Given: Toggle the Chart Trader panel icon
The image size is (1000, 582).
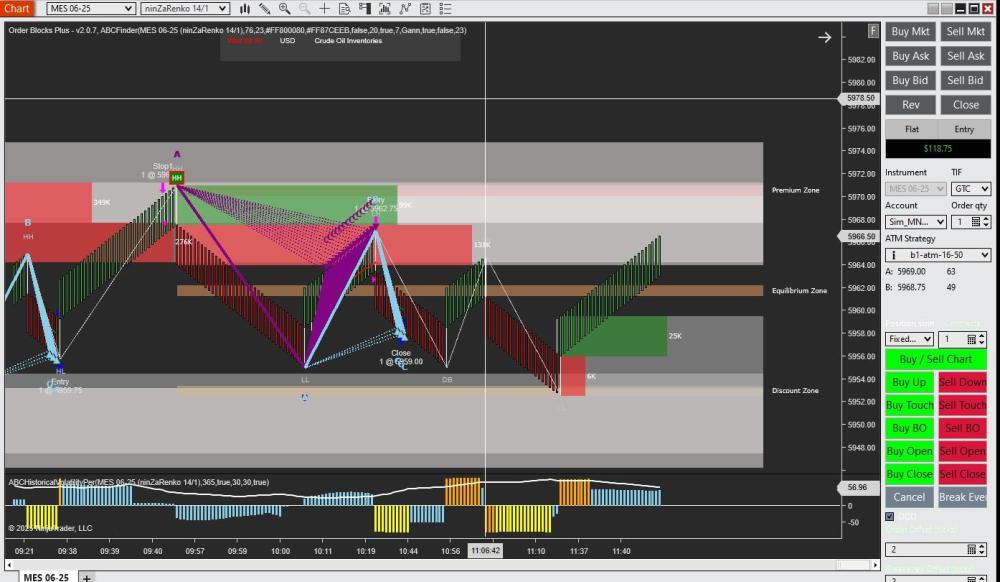Looking at the screenshot, I should pyautogui.click(x=364, y=8).
